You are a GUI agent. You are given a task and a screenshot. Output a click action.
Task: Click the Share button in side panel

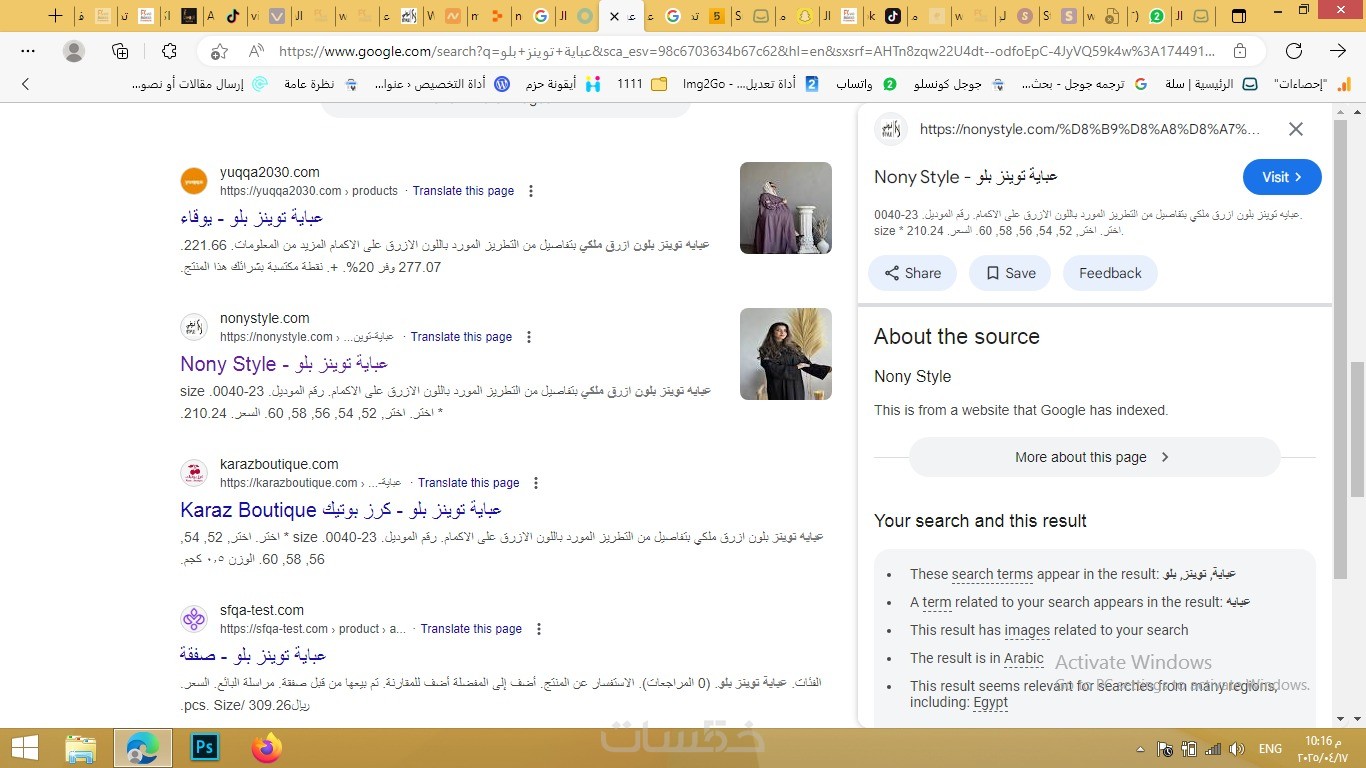pos(912,273)
